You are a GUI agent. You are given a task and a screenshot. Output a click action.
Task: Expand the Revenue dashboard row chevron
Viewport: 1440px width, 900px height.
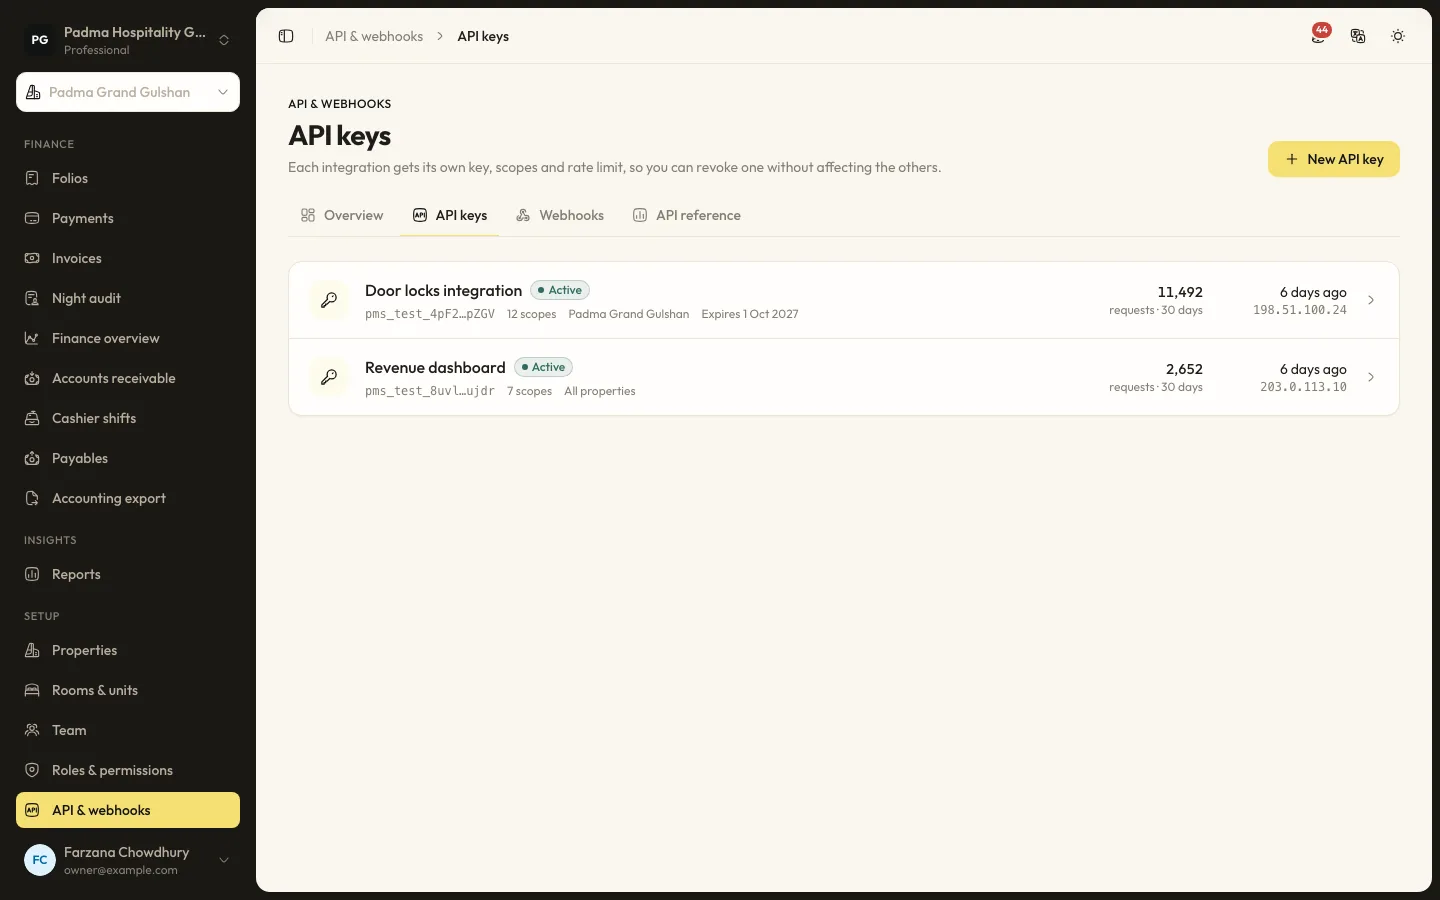pos(1371,377)
